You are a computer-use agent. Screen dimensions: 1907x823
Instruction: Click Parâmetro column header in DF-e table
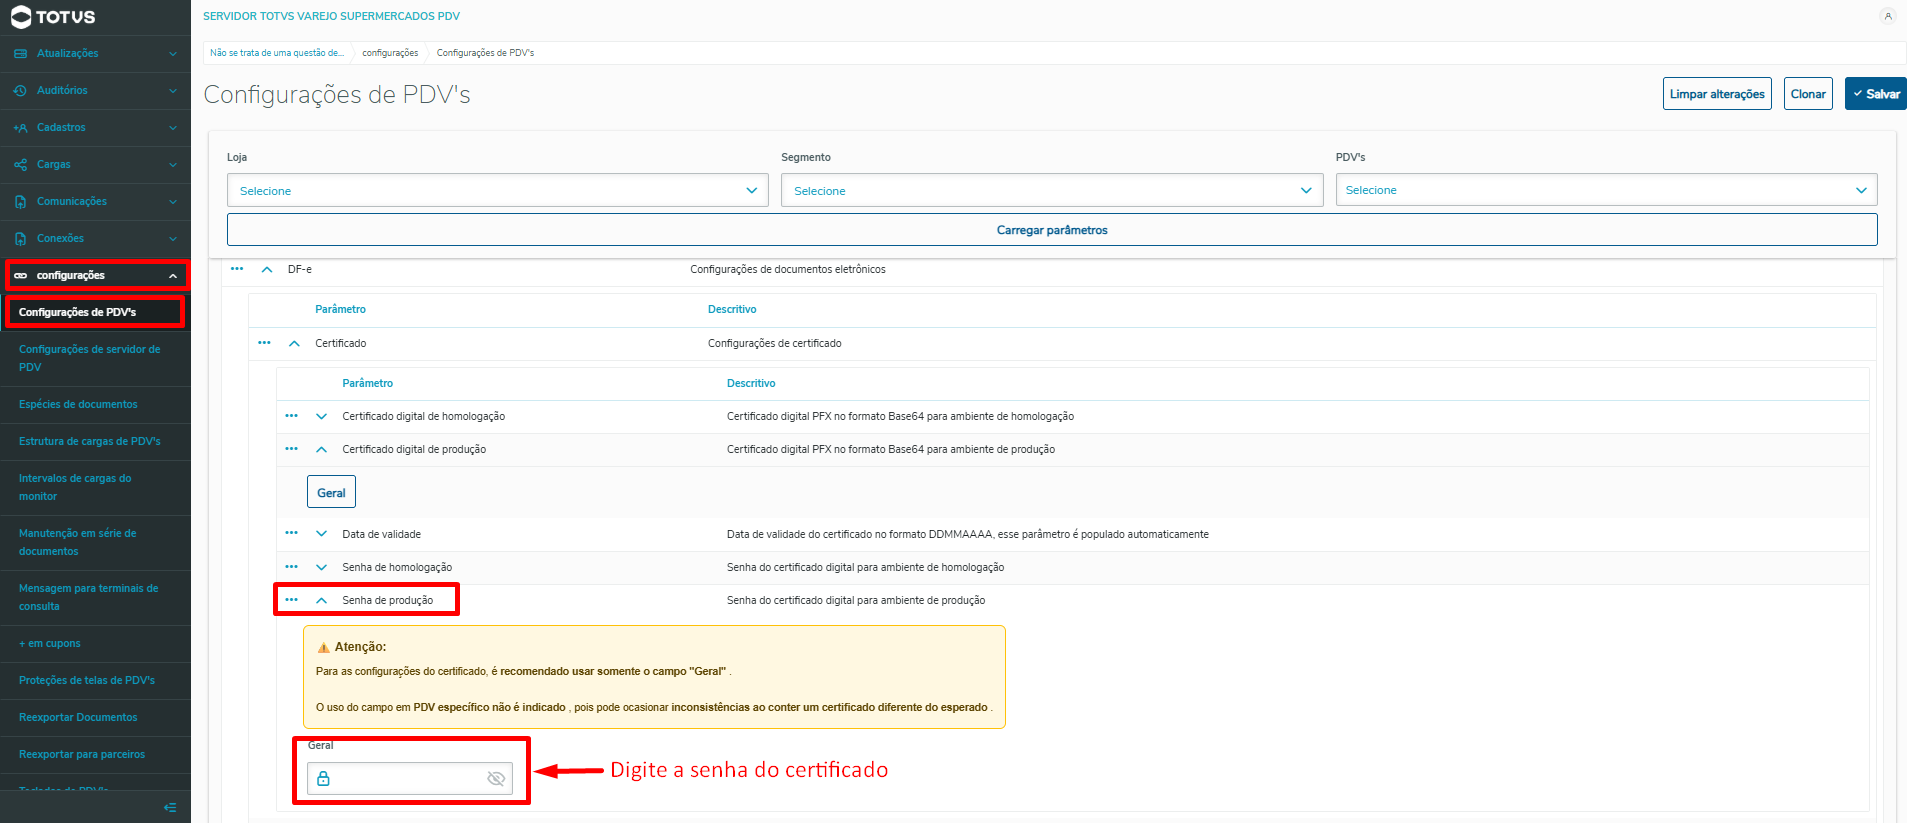340,309
